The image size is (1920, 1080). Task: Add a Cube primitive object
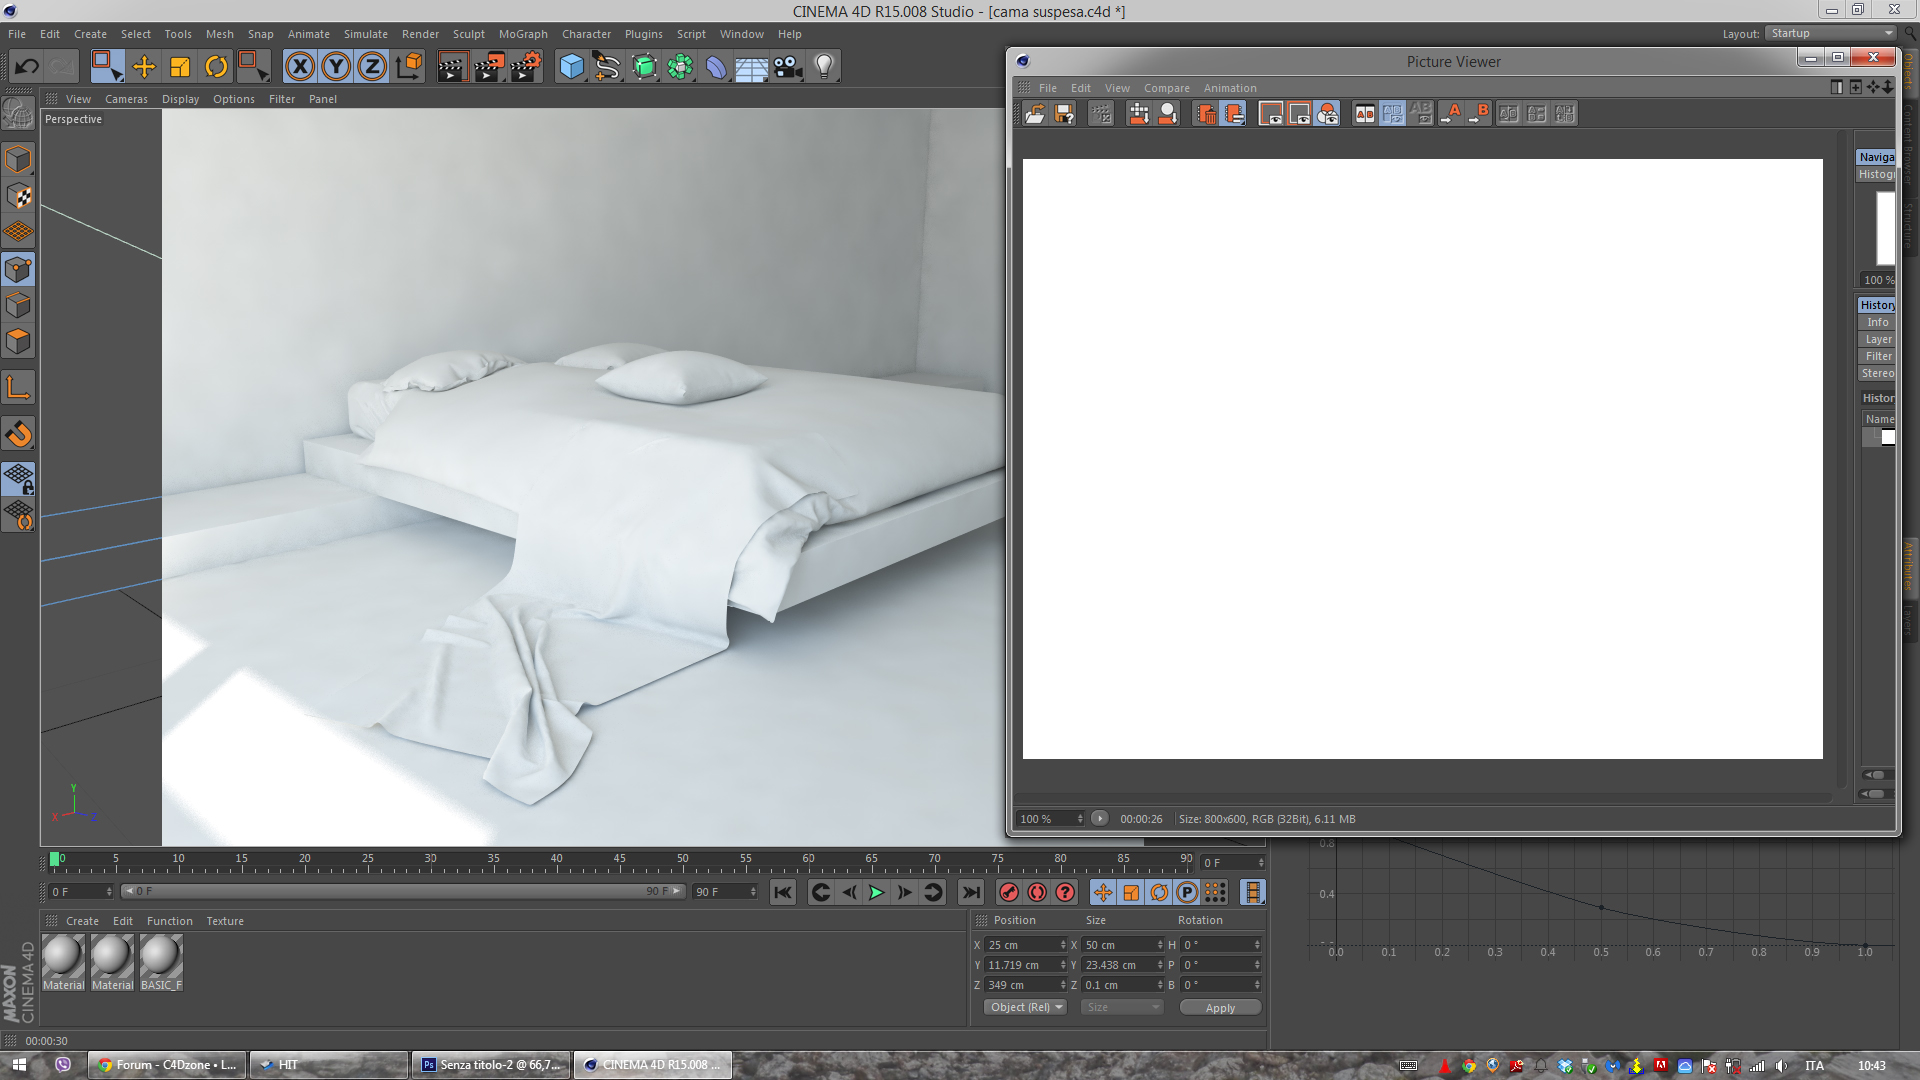click(x=571, y=67)
